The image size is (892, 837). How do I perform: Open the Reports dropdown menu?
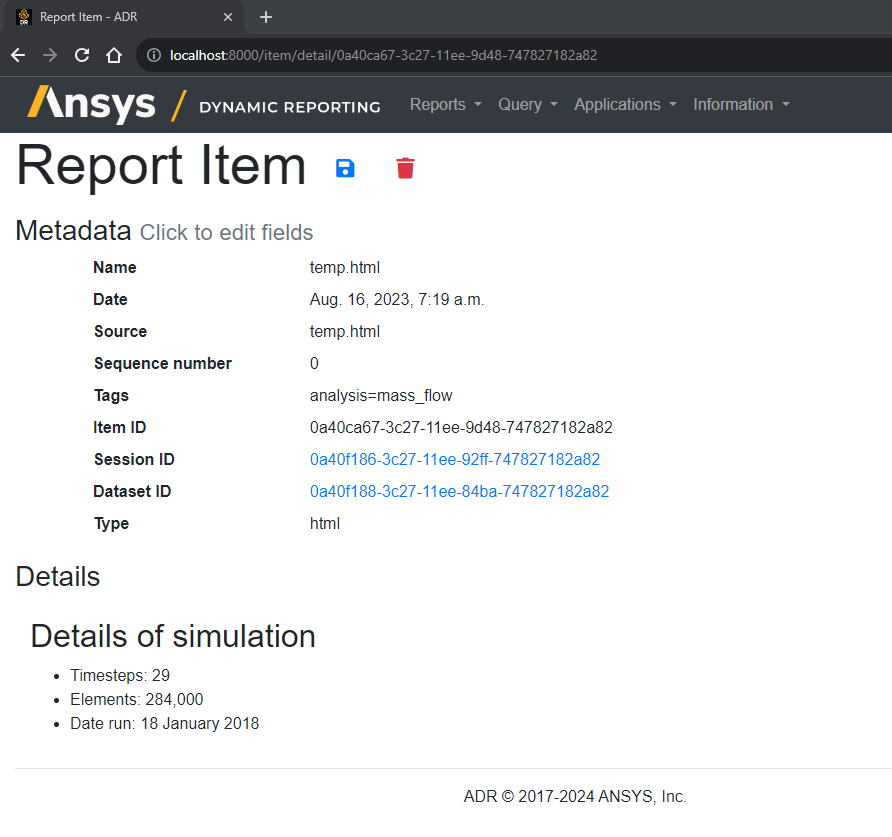[x=445, y=105]
